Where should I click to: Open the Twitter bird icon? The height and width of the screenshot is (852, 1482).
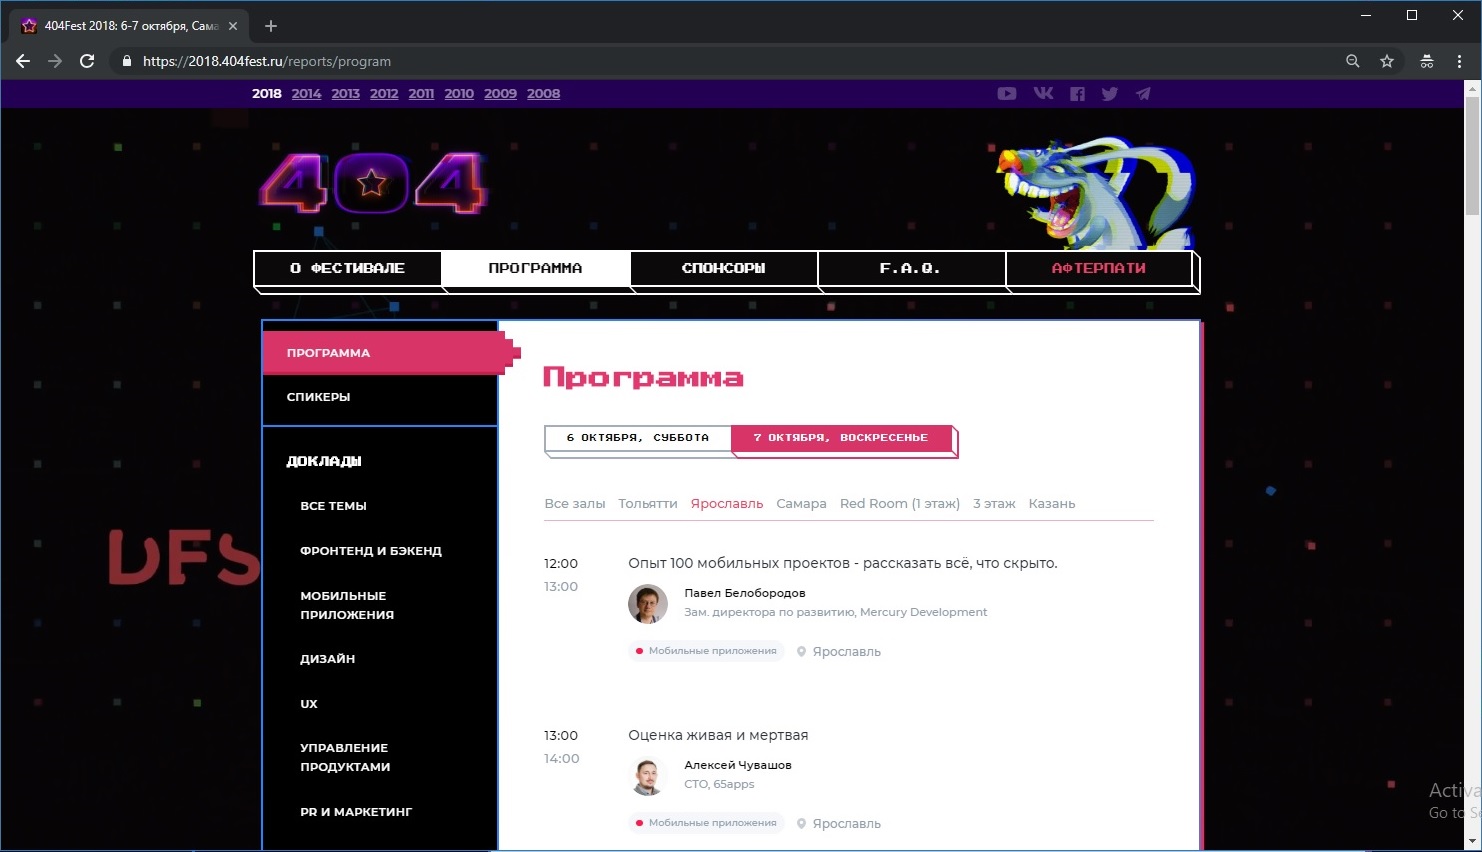pos(1110,94)
